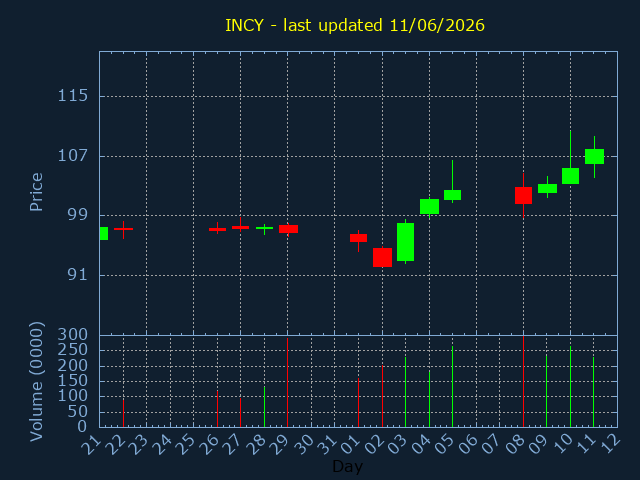Screen dimensions: 640x480
Task: Select the red candlestick for day 27
Action: coord(240,227)
